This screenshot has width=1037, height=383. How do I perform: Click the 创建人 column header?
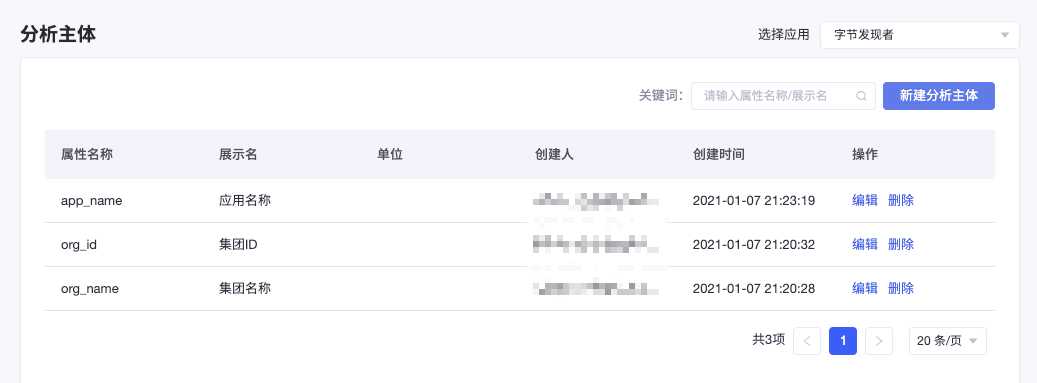click(554, 155)
